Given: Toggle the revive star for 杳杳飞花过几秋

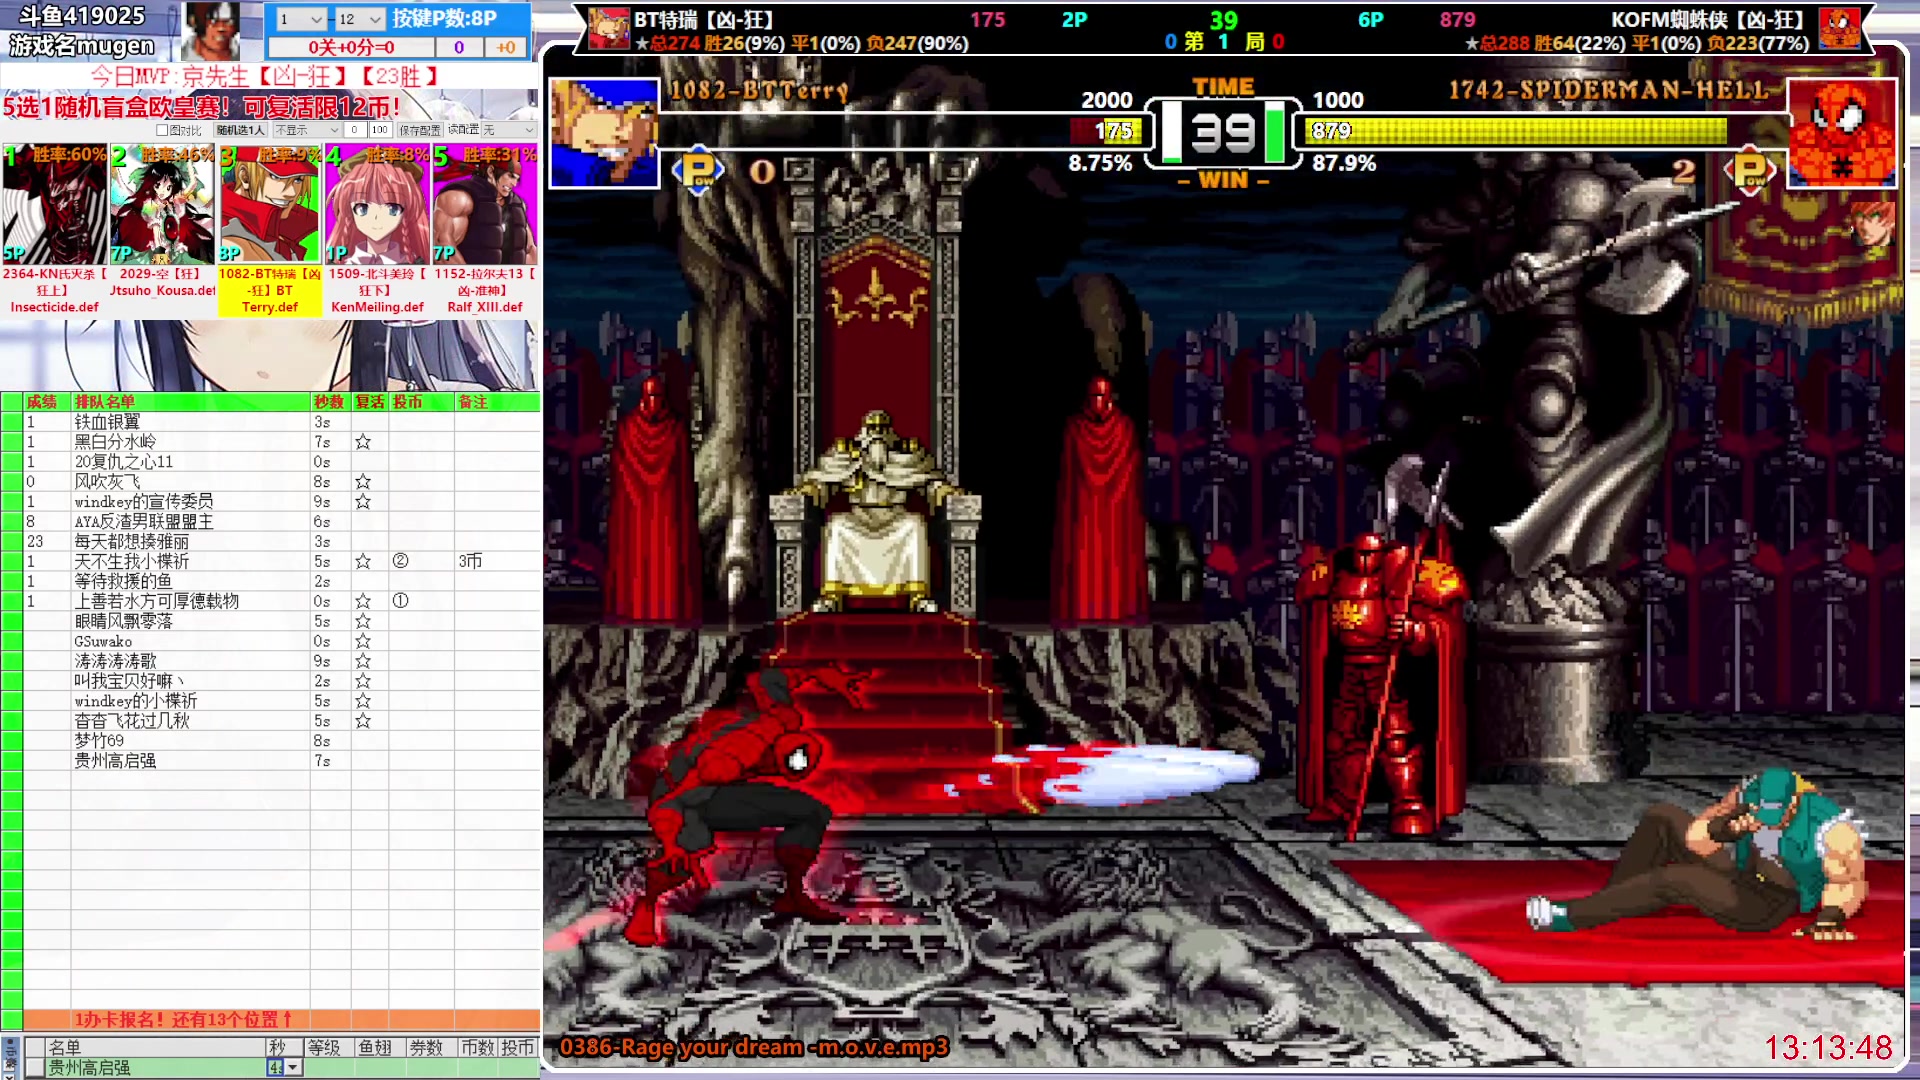Looking at the screenshot, I should (x=363, y=721).
